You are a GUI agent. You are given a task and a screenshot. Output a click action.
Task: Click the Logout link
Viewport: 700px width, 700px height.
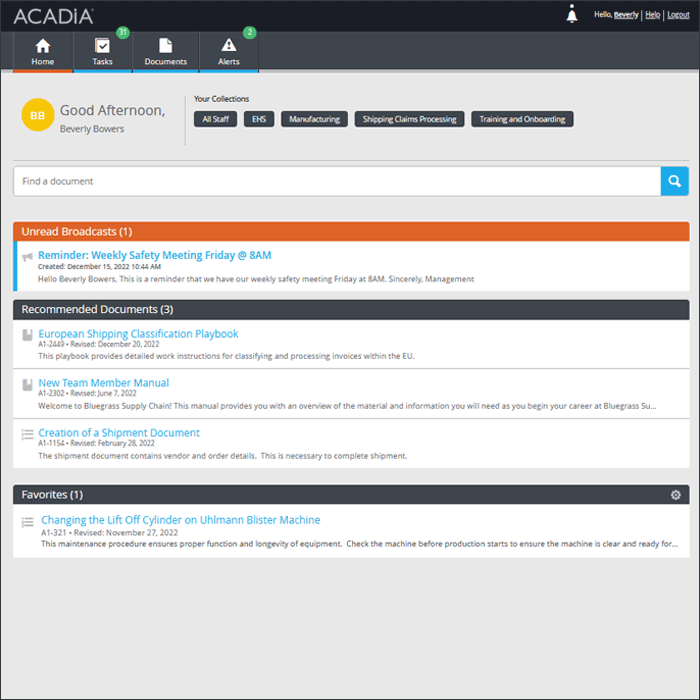[x=678, y=15]
